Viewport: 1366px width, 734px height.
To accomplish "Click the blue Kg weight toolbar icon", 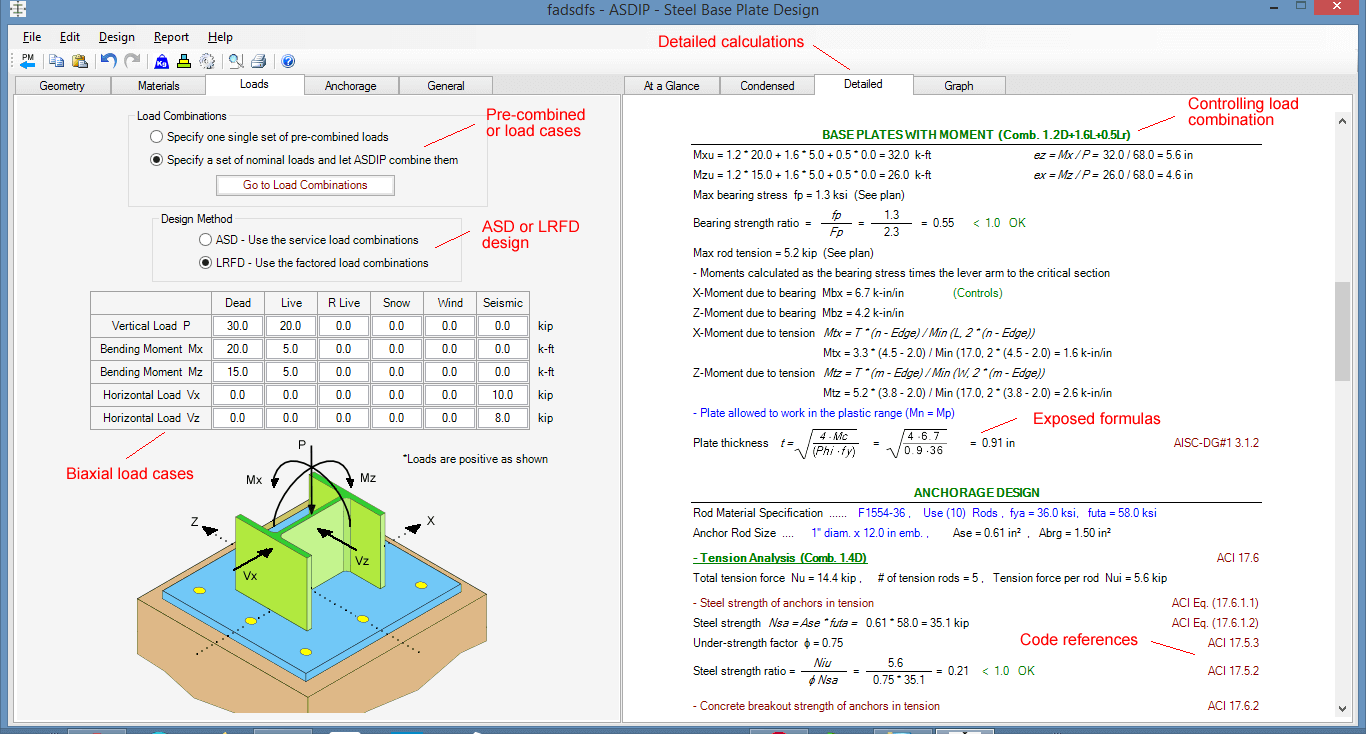I will point(161,61).
